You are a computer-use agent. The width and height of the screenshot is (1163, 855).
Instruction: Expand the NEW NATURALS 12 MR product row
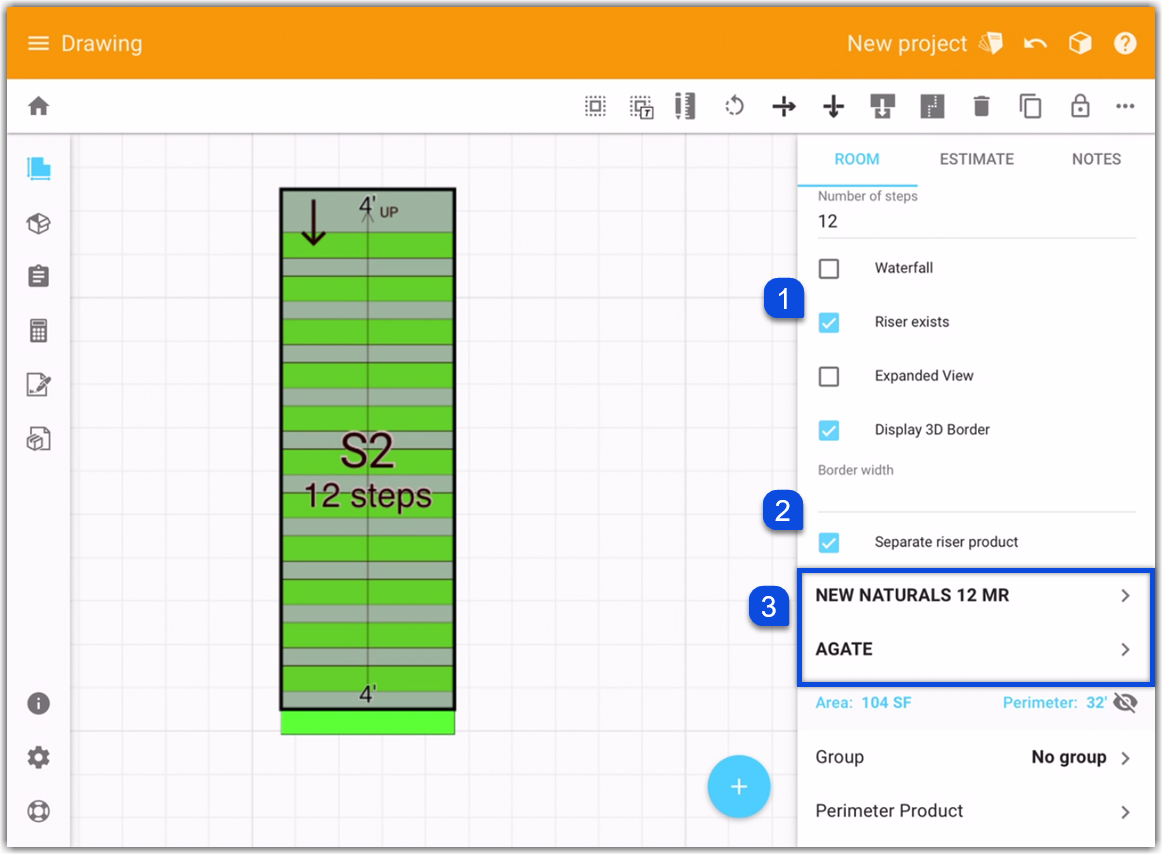[975, 595]
